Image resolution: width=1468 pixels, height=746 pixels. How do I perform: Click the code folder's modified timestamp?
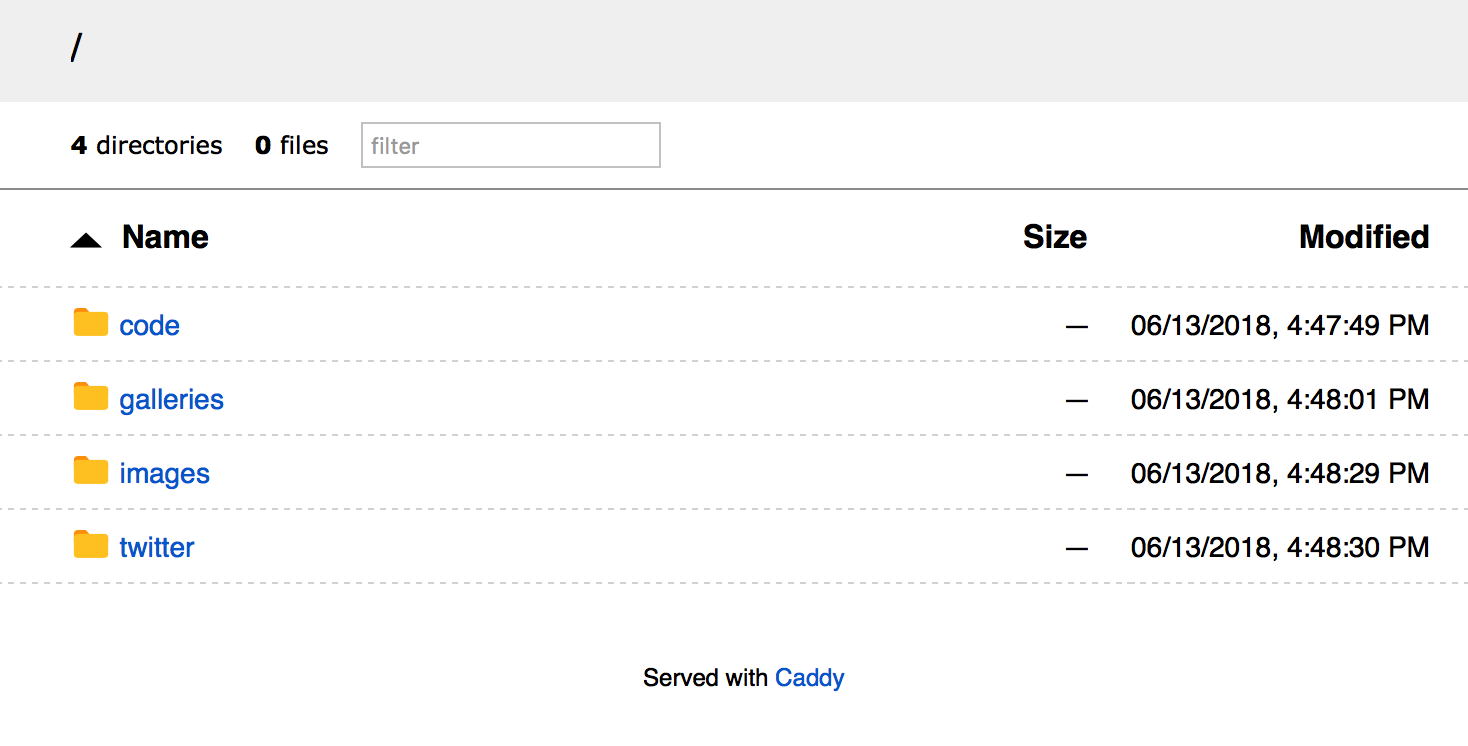click(x=1279, y=326)
